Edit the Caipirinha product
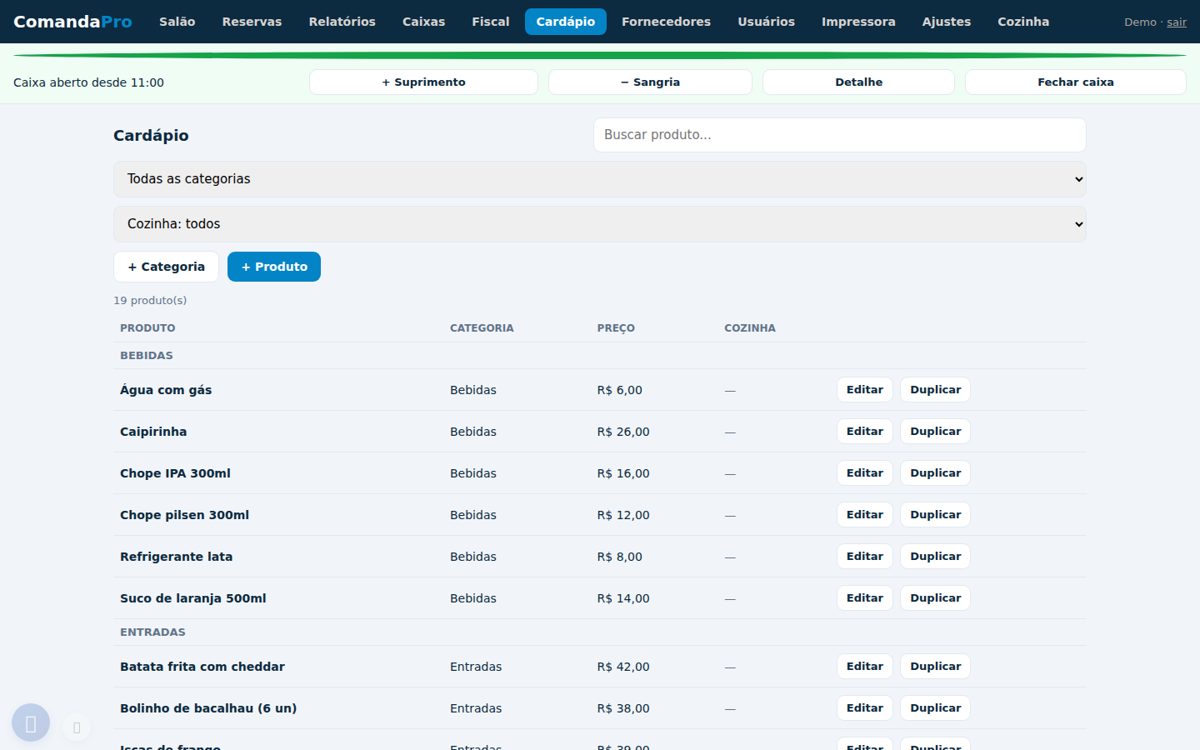The image size is (1200, 750). click(x=865, y=432)
